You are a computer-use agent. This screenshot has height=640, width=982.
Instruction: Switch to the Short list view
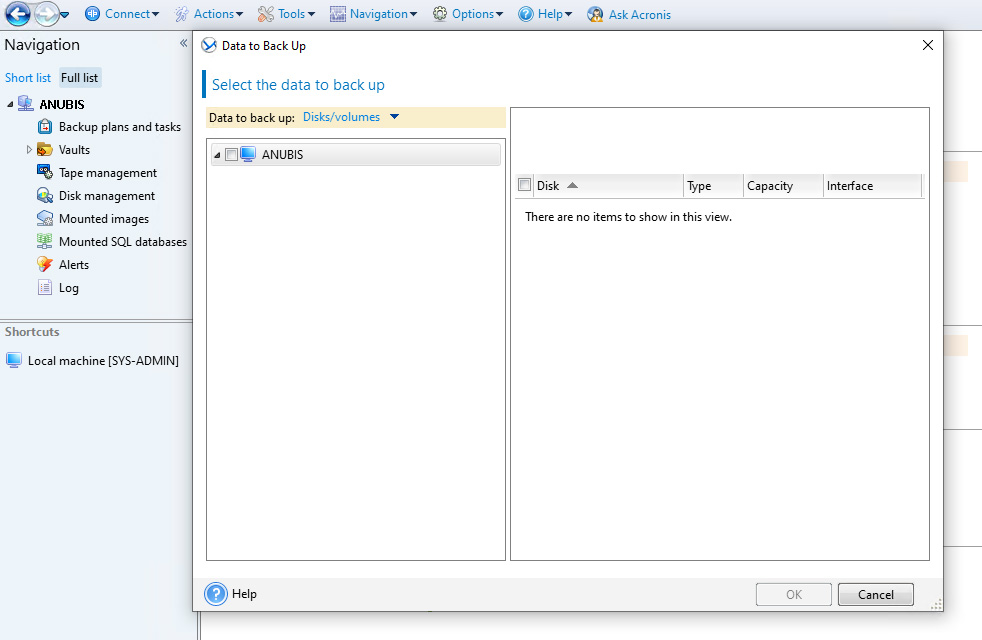click(x=28, y=78)
